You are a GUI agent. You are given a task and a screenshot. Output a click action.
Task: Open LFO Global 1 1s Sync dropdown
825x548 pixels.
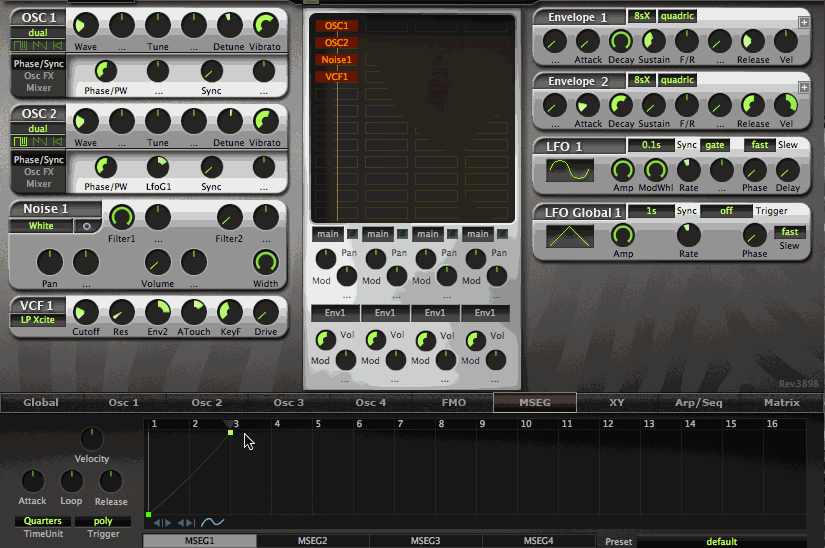[x=651, y=211]
